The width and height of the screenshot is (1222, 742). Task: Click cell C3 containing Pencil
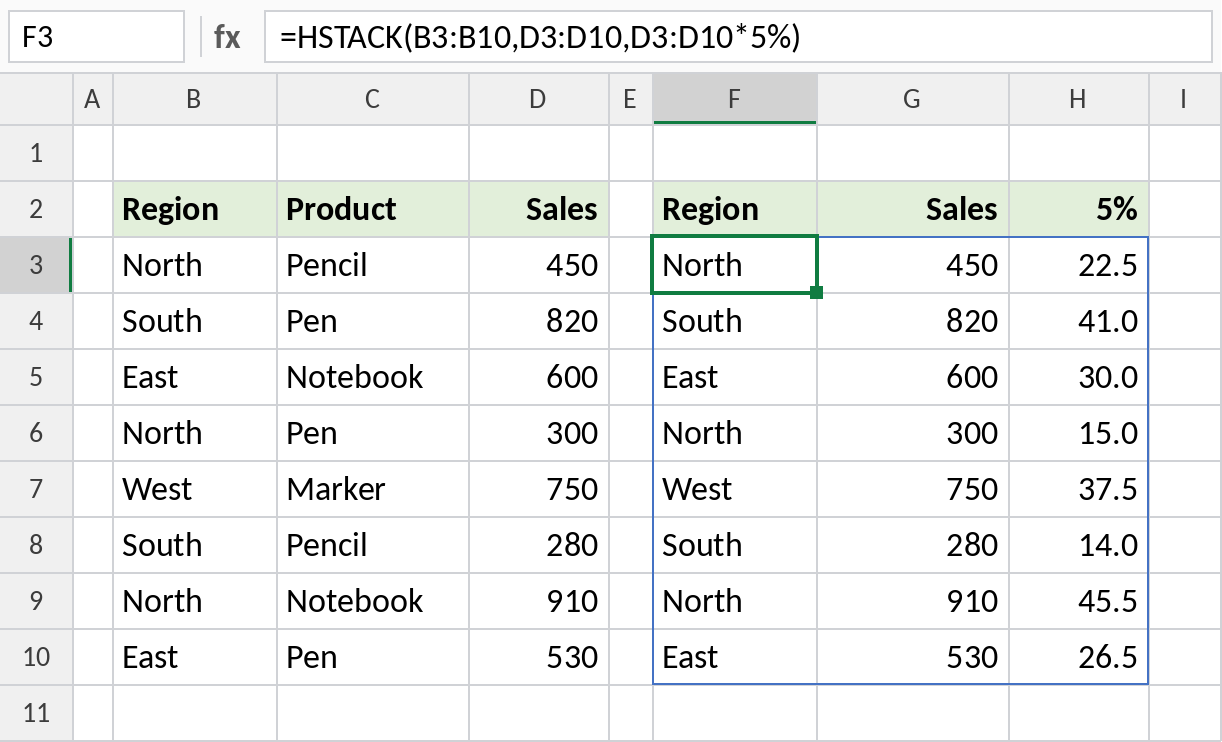(x=373, y=265)
